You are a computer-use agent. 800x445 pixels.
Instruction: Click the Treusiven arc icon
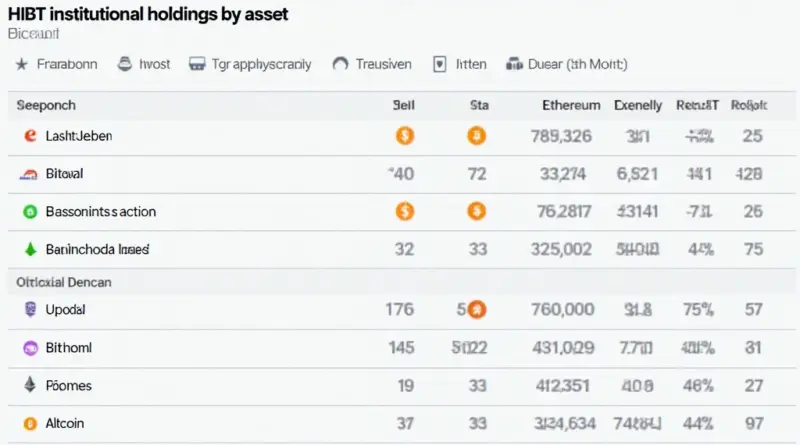[x=340, y=64]
